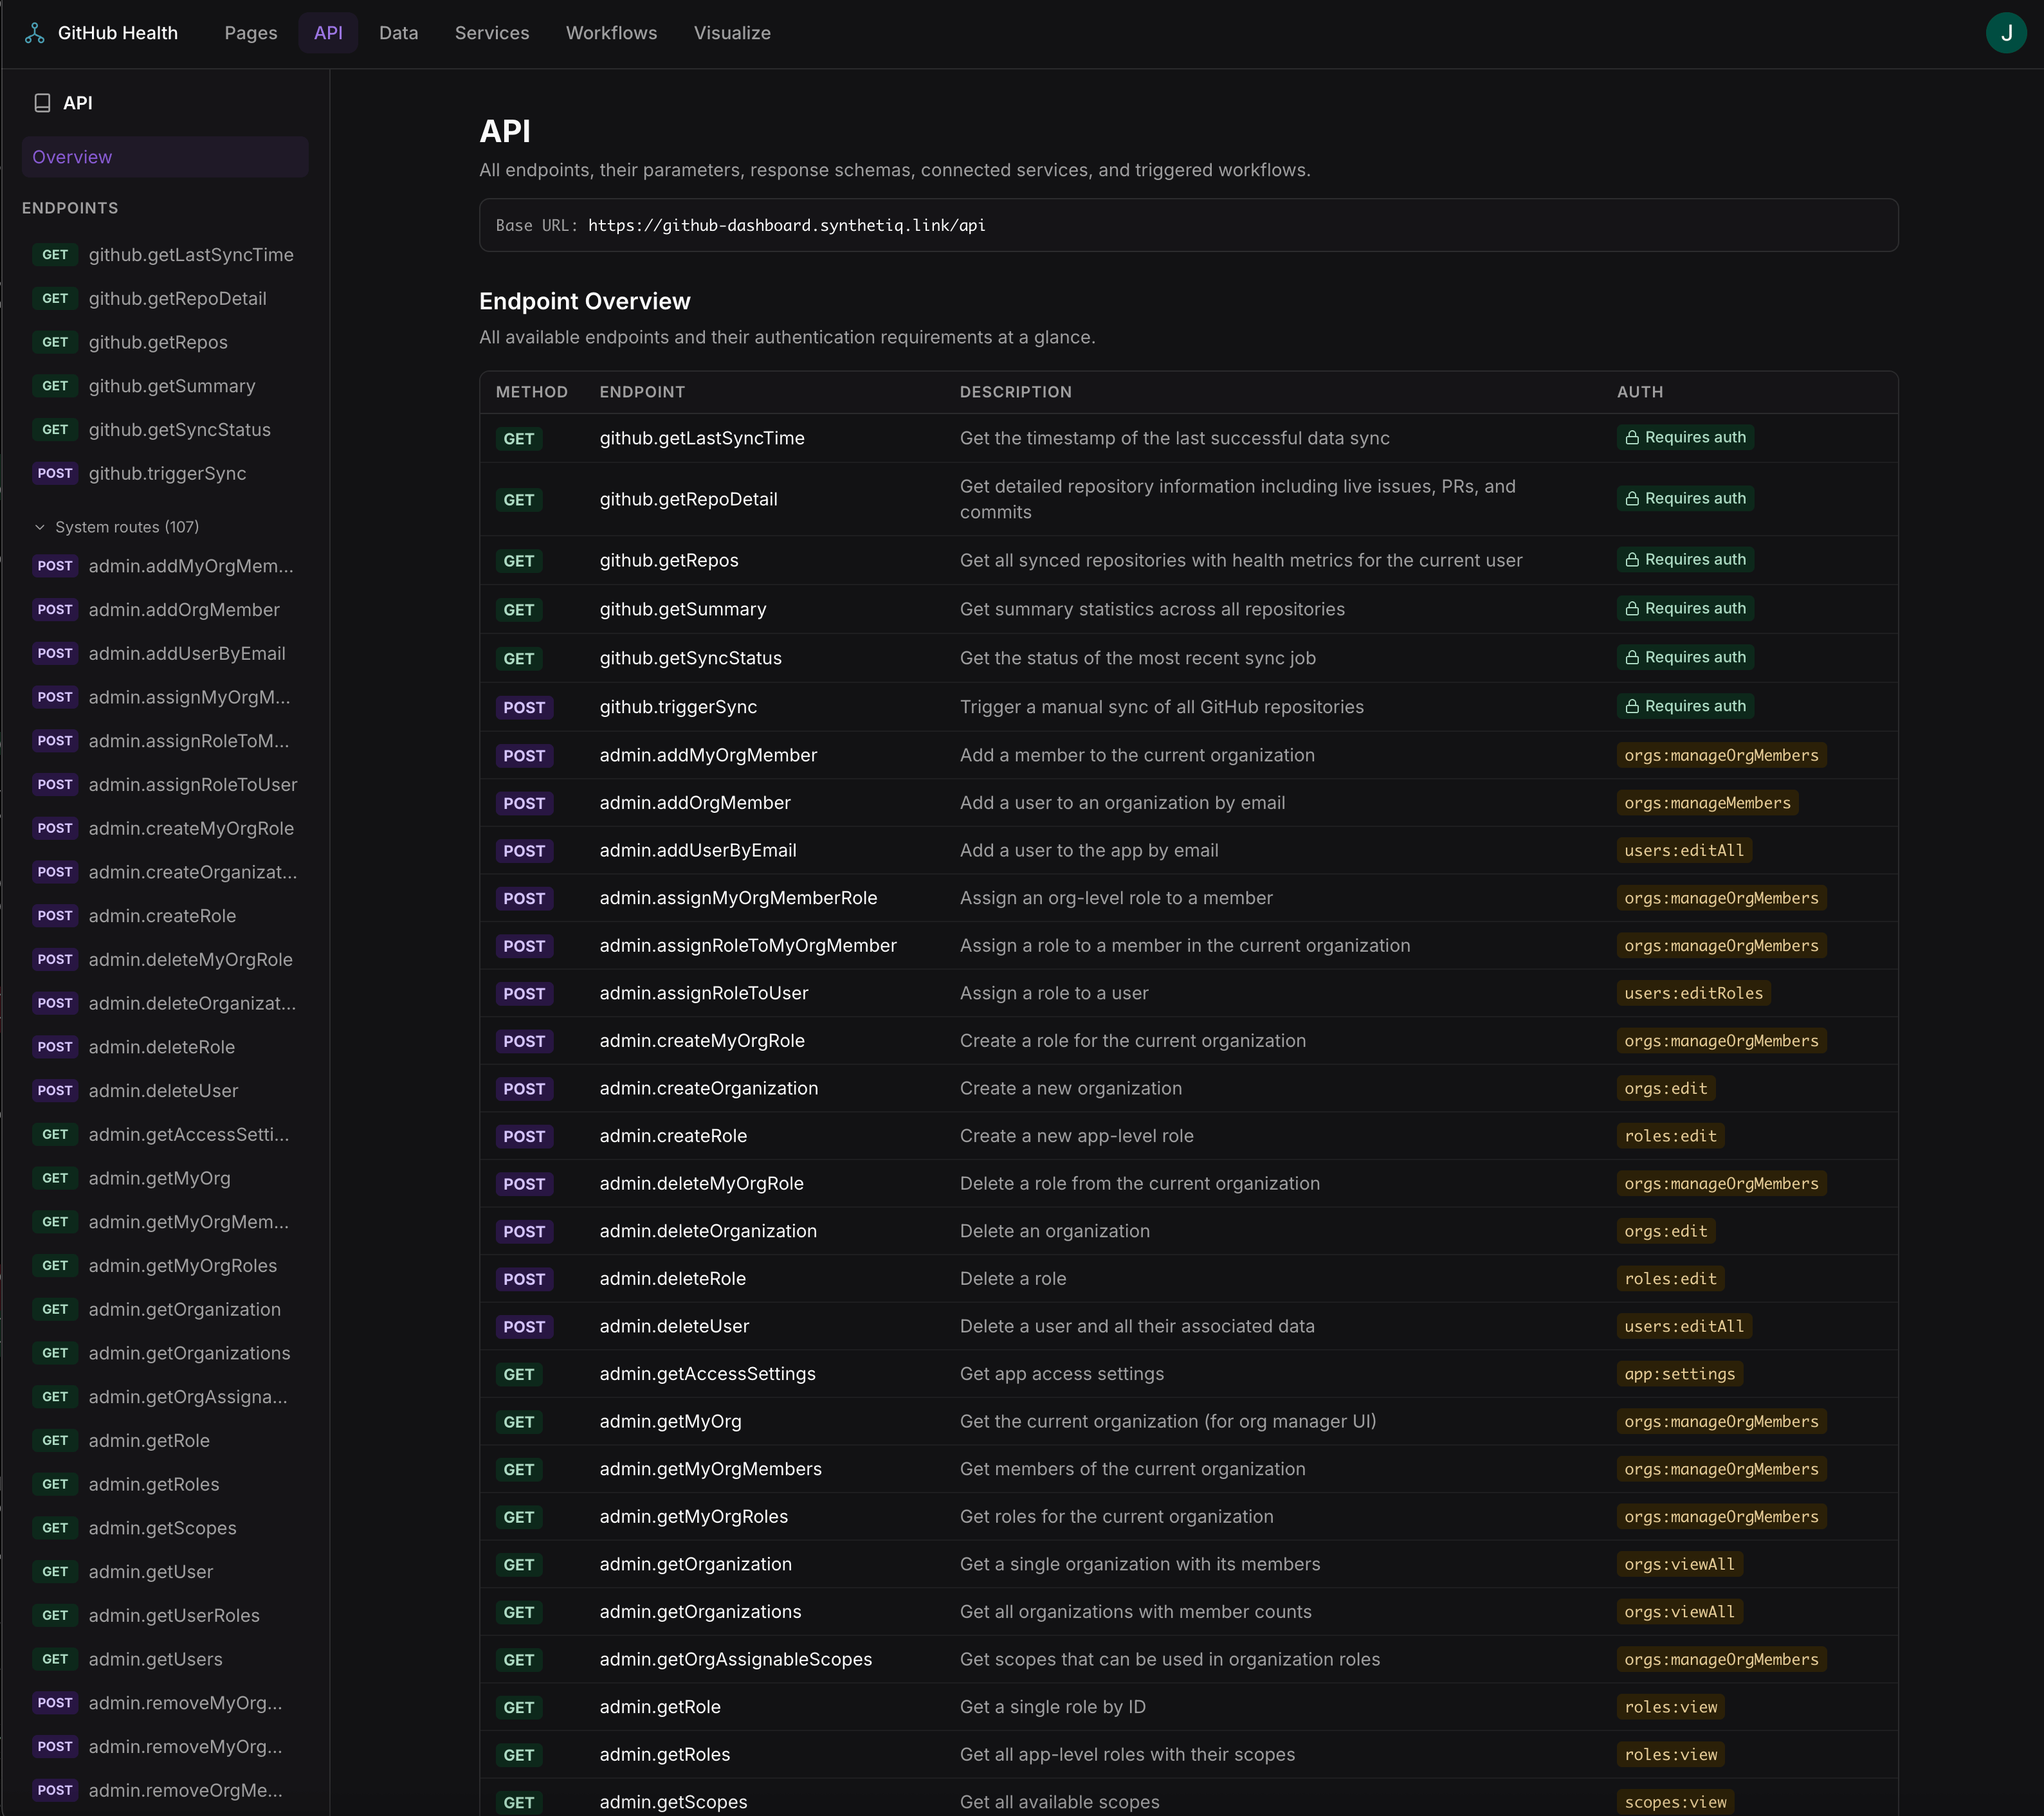Click the GET badge for github.getRepos row
The height and width of the screenshot is (1816, 2044).
click(x=518, y=561)
